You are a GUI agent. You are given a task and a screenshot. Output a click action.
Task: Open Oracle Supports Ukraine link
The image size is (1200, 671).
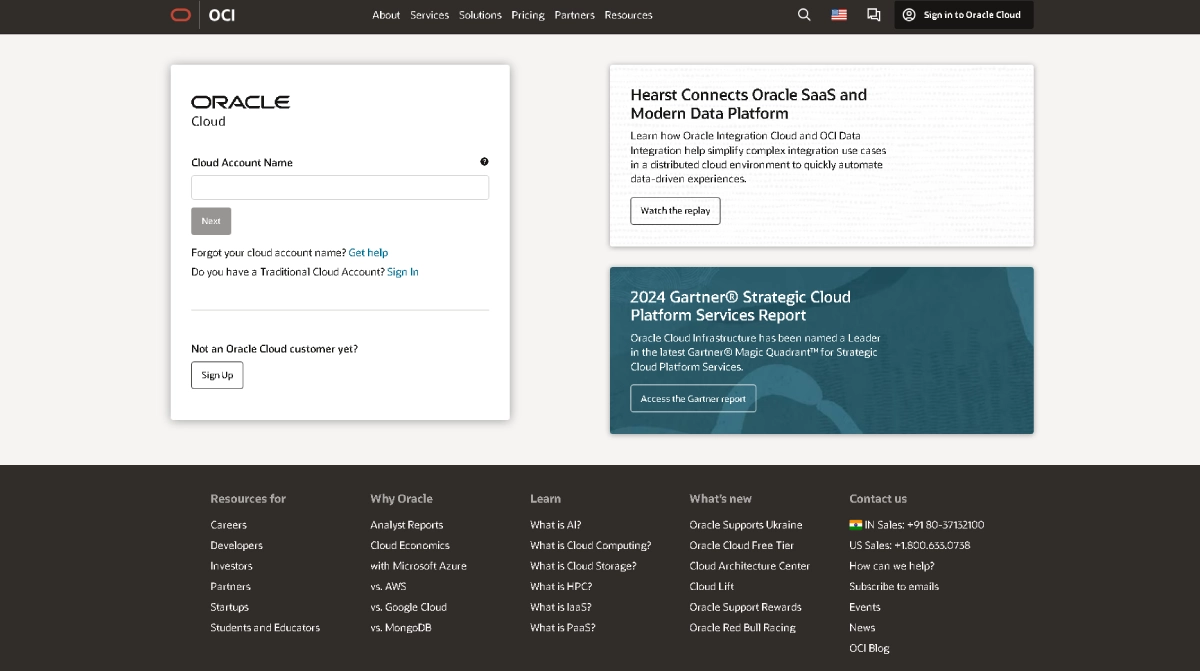coord(745,525)
